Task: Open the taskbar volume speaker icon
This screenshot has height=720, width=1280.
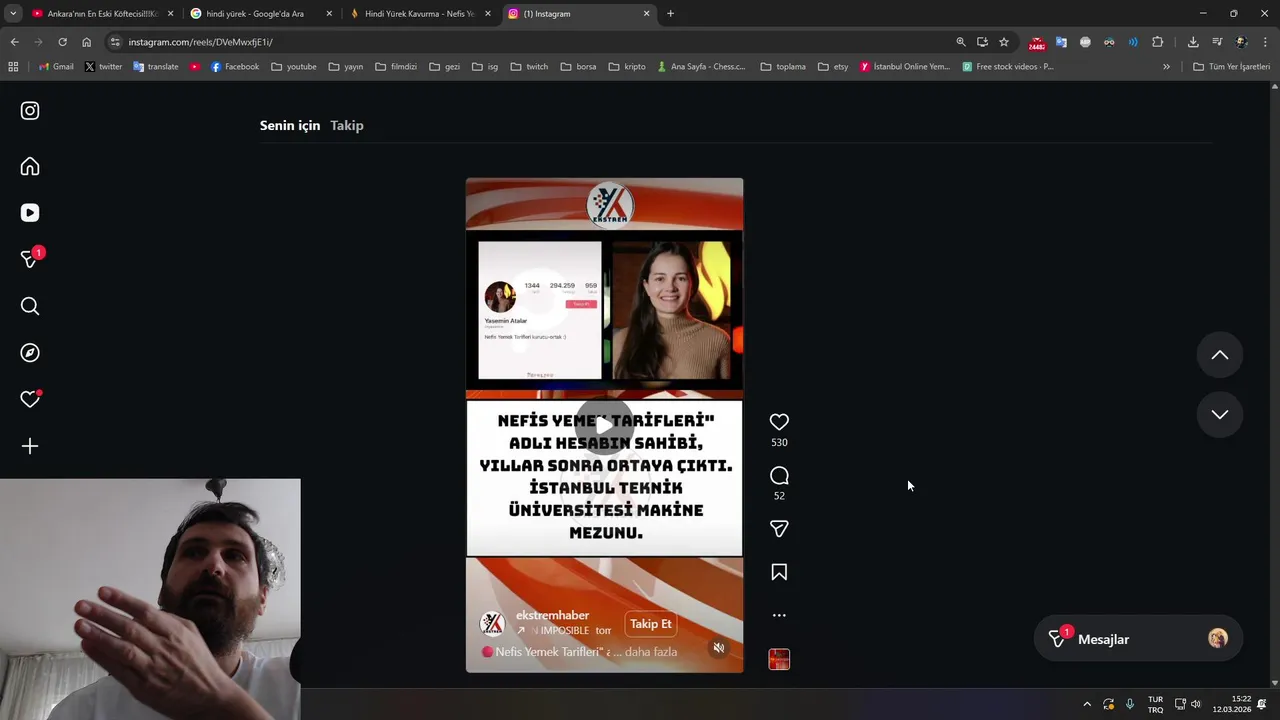Action: pos(1196,704)
